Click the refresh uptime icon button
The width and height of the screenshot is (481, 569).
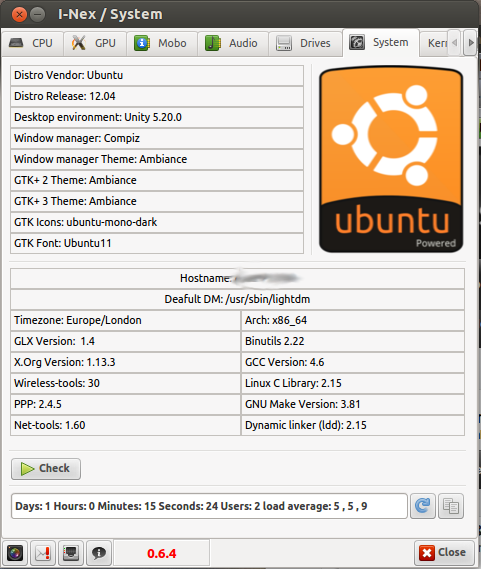[x=423, y=506]
